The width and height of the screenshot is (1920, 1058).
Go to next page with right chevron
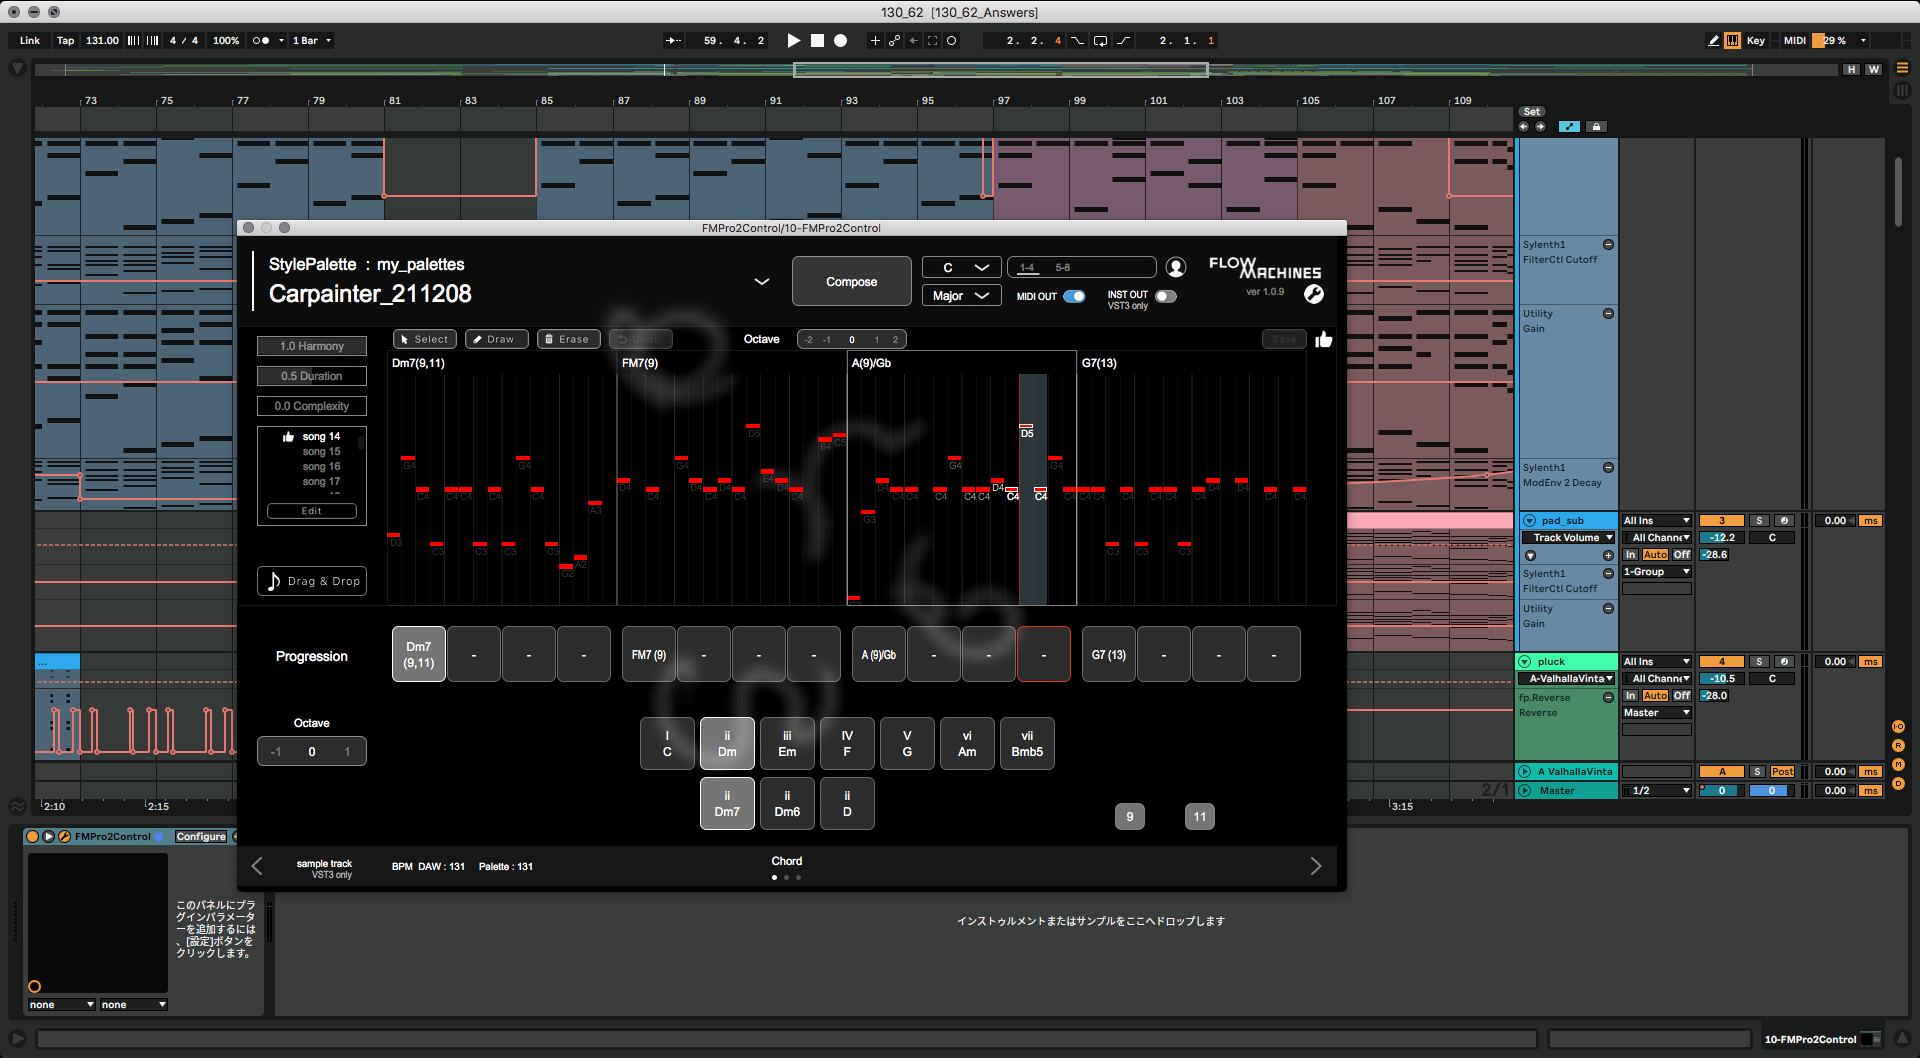tap(1315, 866)
